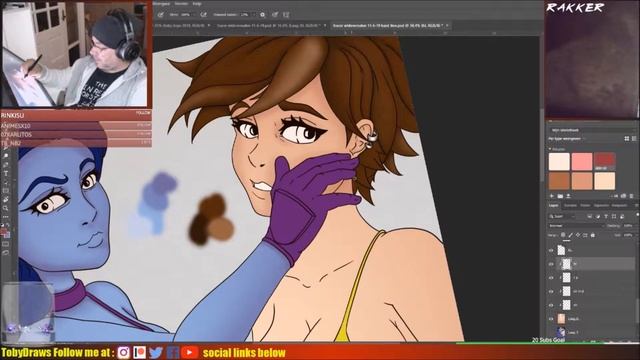Collapse the recent swatches group arrow

pos(550,149)
